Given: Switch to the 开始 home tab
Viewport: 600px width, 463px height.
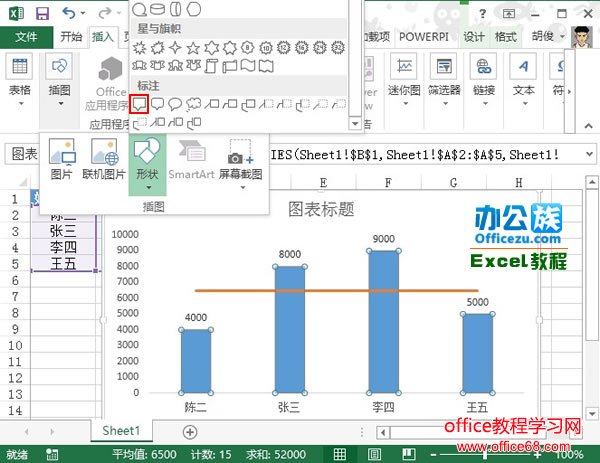Looking at the screenshot, I should click(71, 37).
